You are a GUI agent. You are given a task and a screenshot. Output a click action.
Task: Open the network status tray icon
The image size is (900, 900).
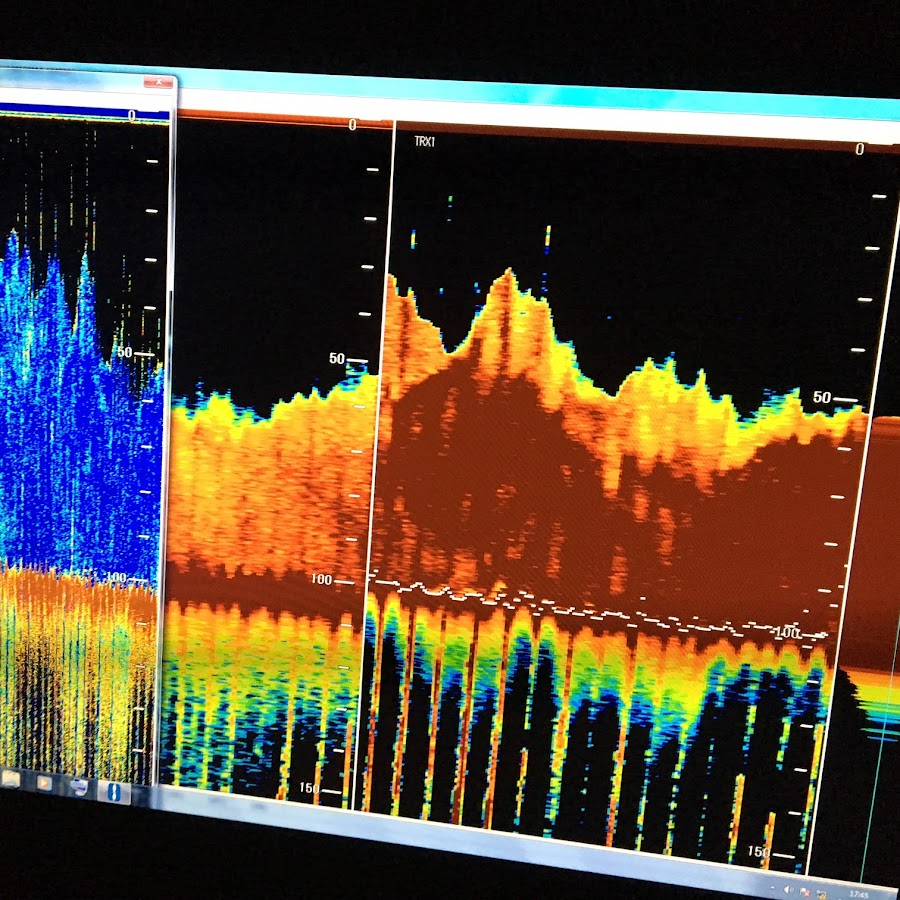click(x=821, y=893)
